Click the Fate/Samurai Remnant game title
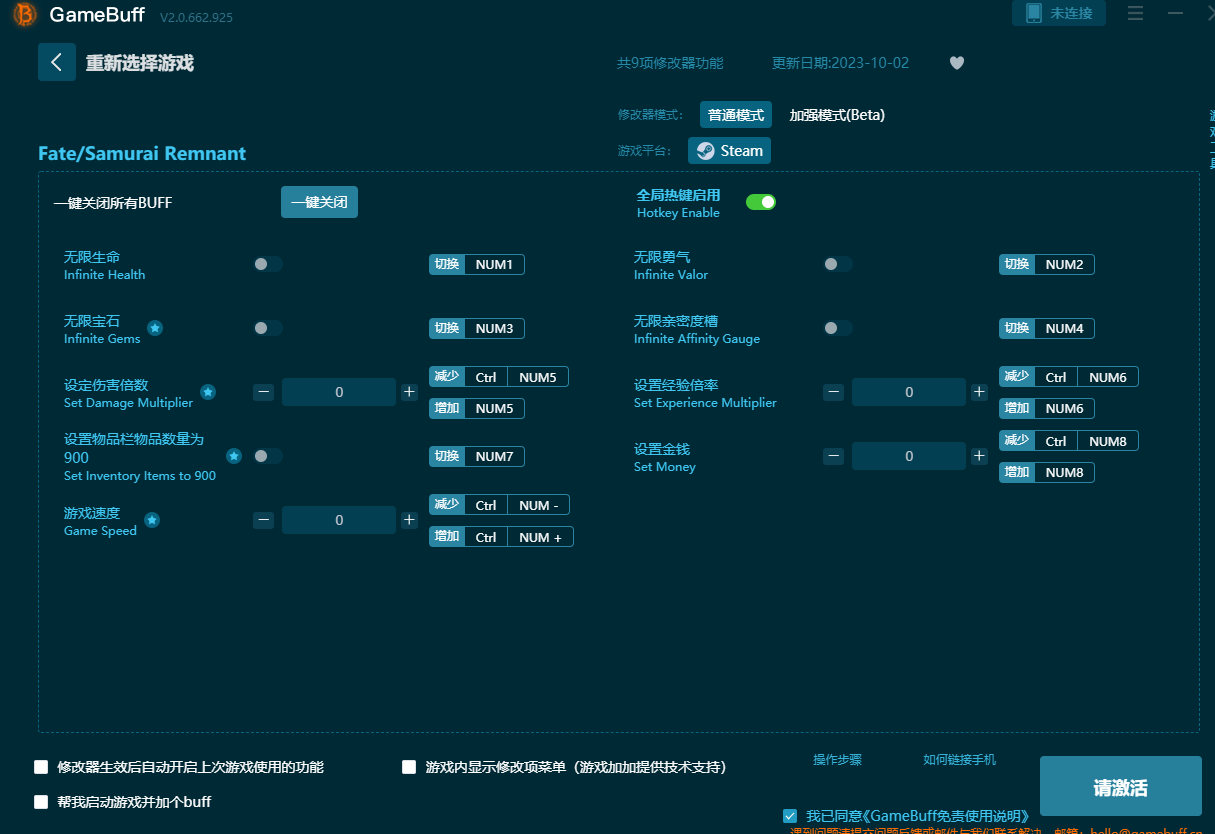The width and height of the screenshot is (1215, 834). point(142,153)
